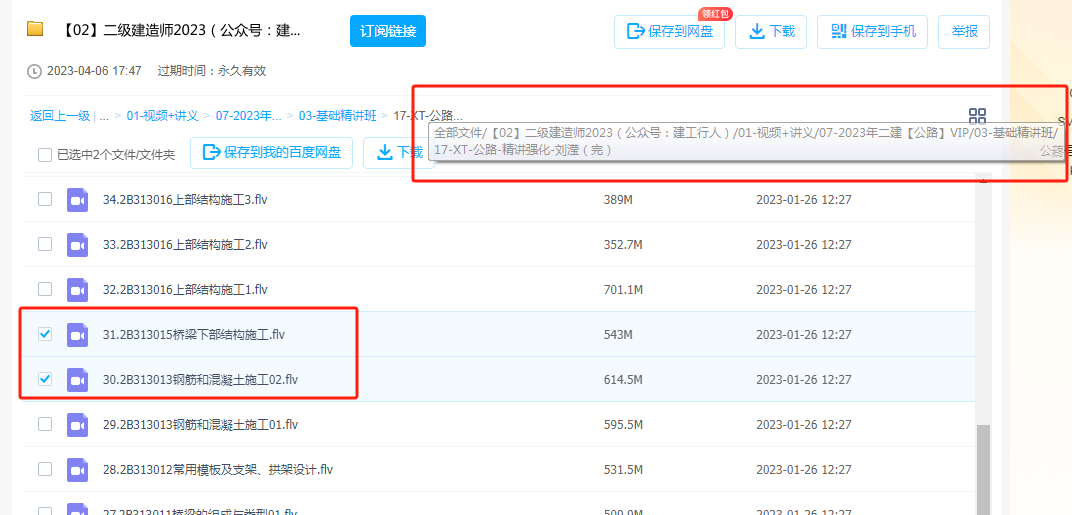Click the 531.5M size cell
Screen dimensions: 1072x515
point(623,470)
